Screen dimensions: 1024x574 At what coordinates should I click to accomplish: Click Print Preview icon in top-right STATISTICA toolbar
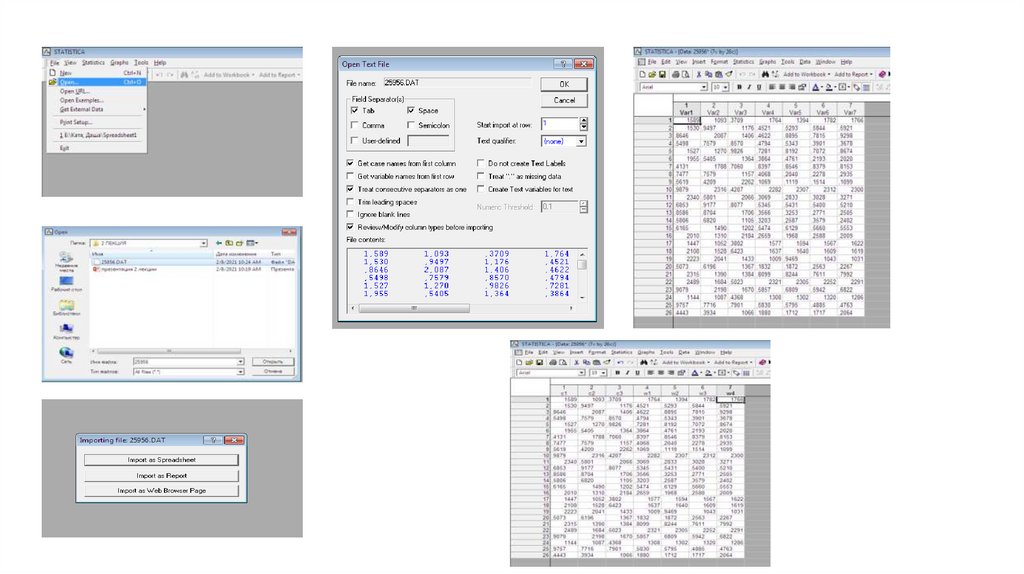click(x=686, y=74)
